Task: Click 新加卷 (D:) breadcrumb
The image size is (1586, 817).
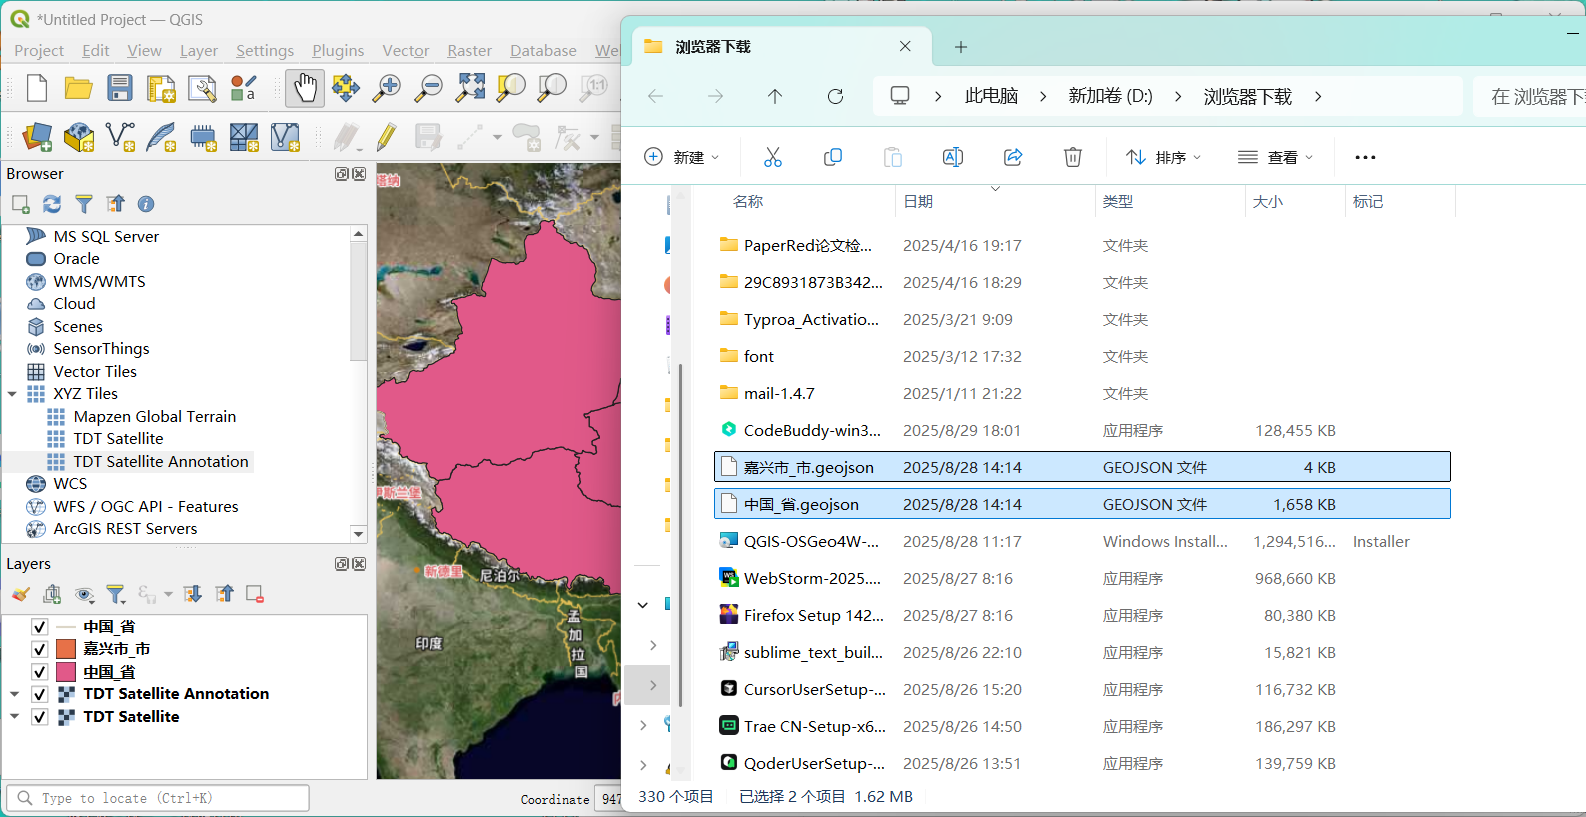Action: (1110, 96)
